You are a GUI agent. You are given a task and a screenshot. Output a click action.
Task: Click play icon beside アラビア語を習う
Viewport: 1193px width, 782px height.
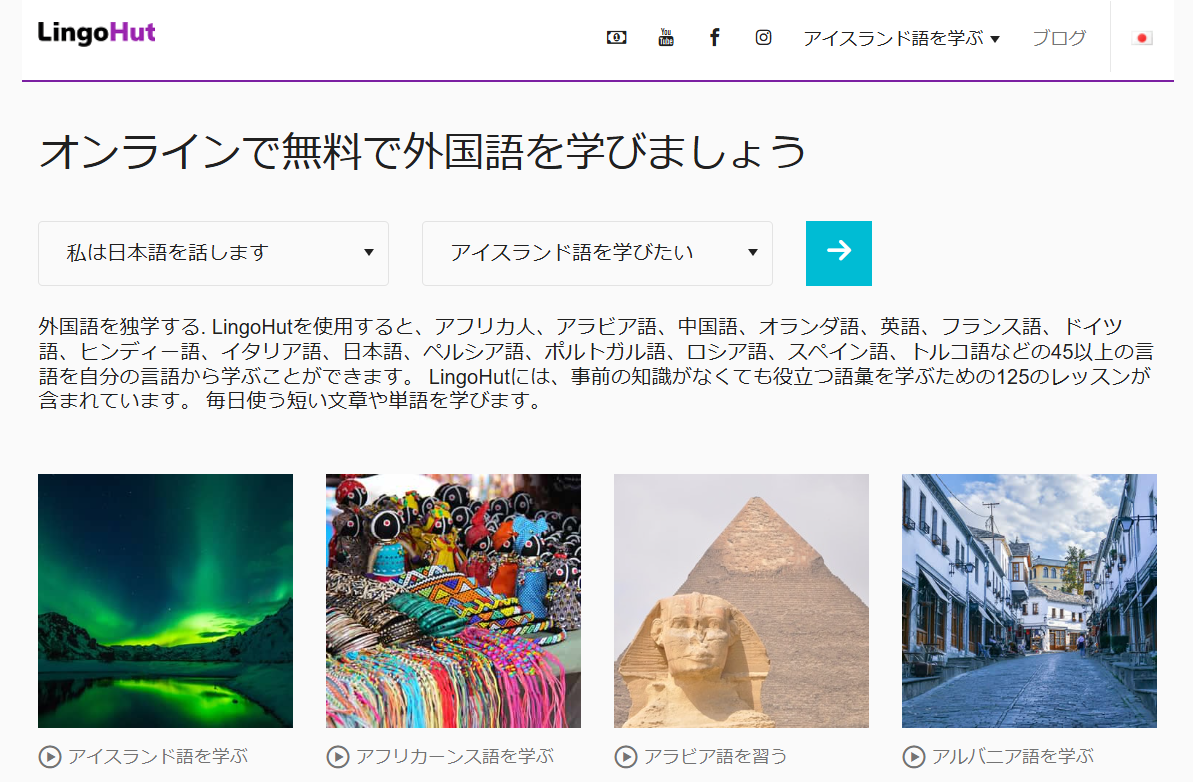click(x=625, y=757)
